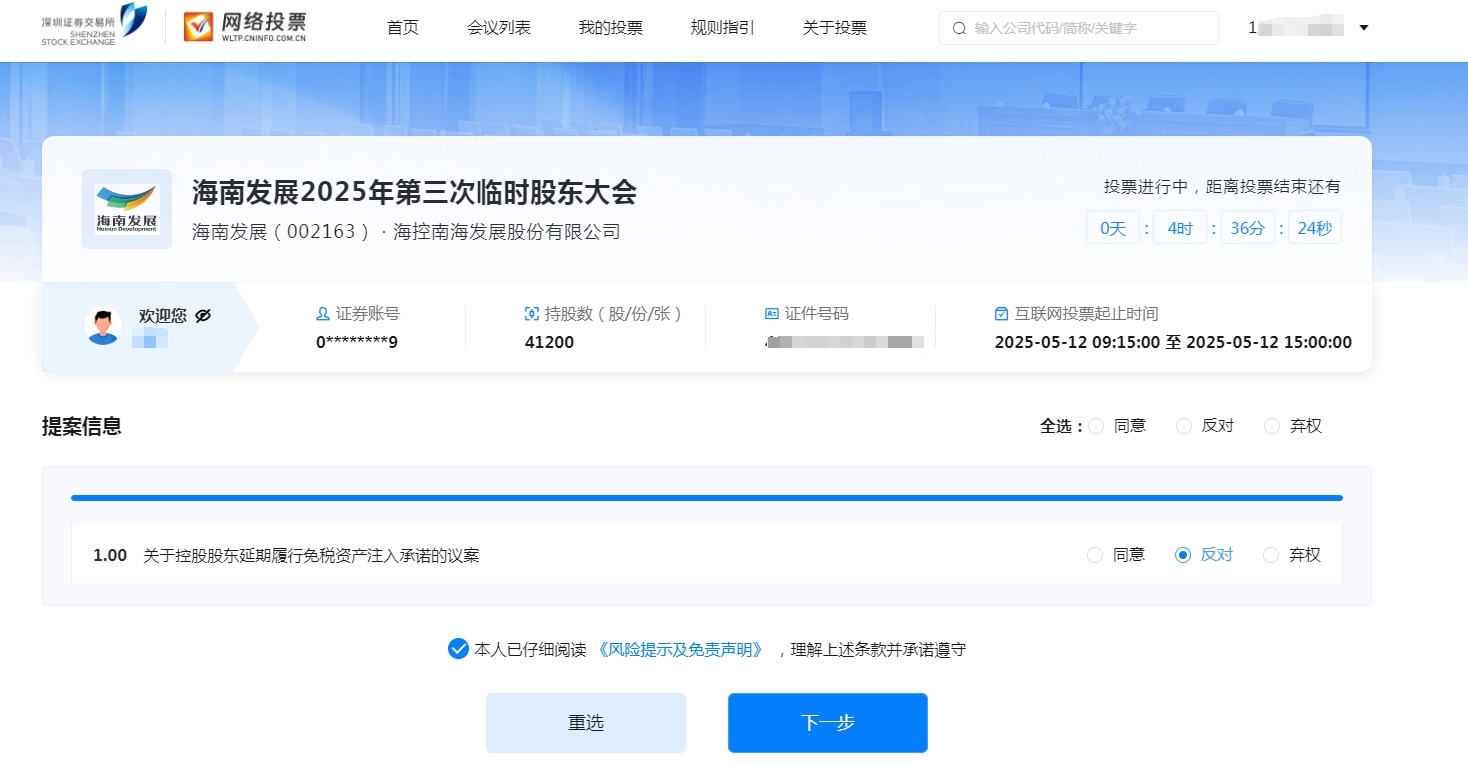This screenshot has height=765, width=1468.
Task: Click the 下一步 button
Action: click(x=828, y=723)
